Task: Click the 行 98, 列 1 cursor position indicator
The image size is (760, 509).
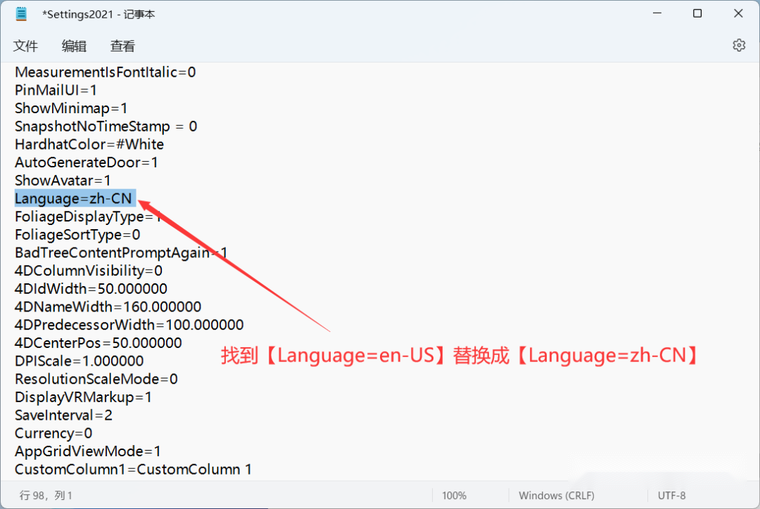Action: 46,495
